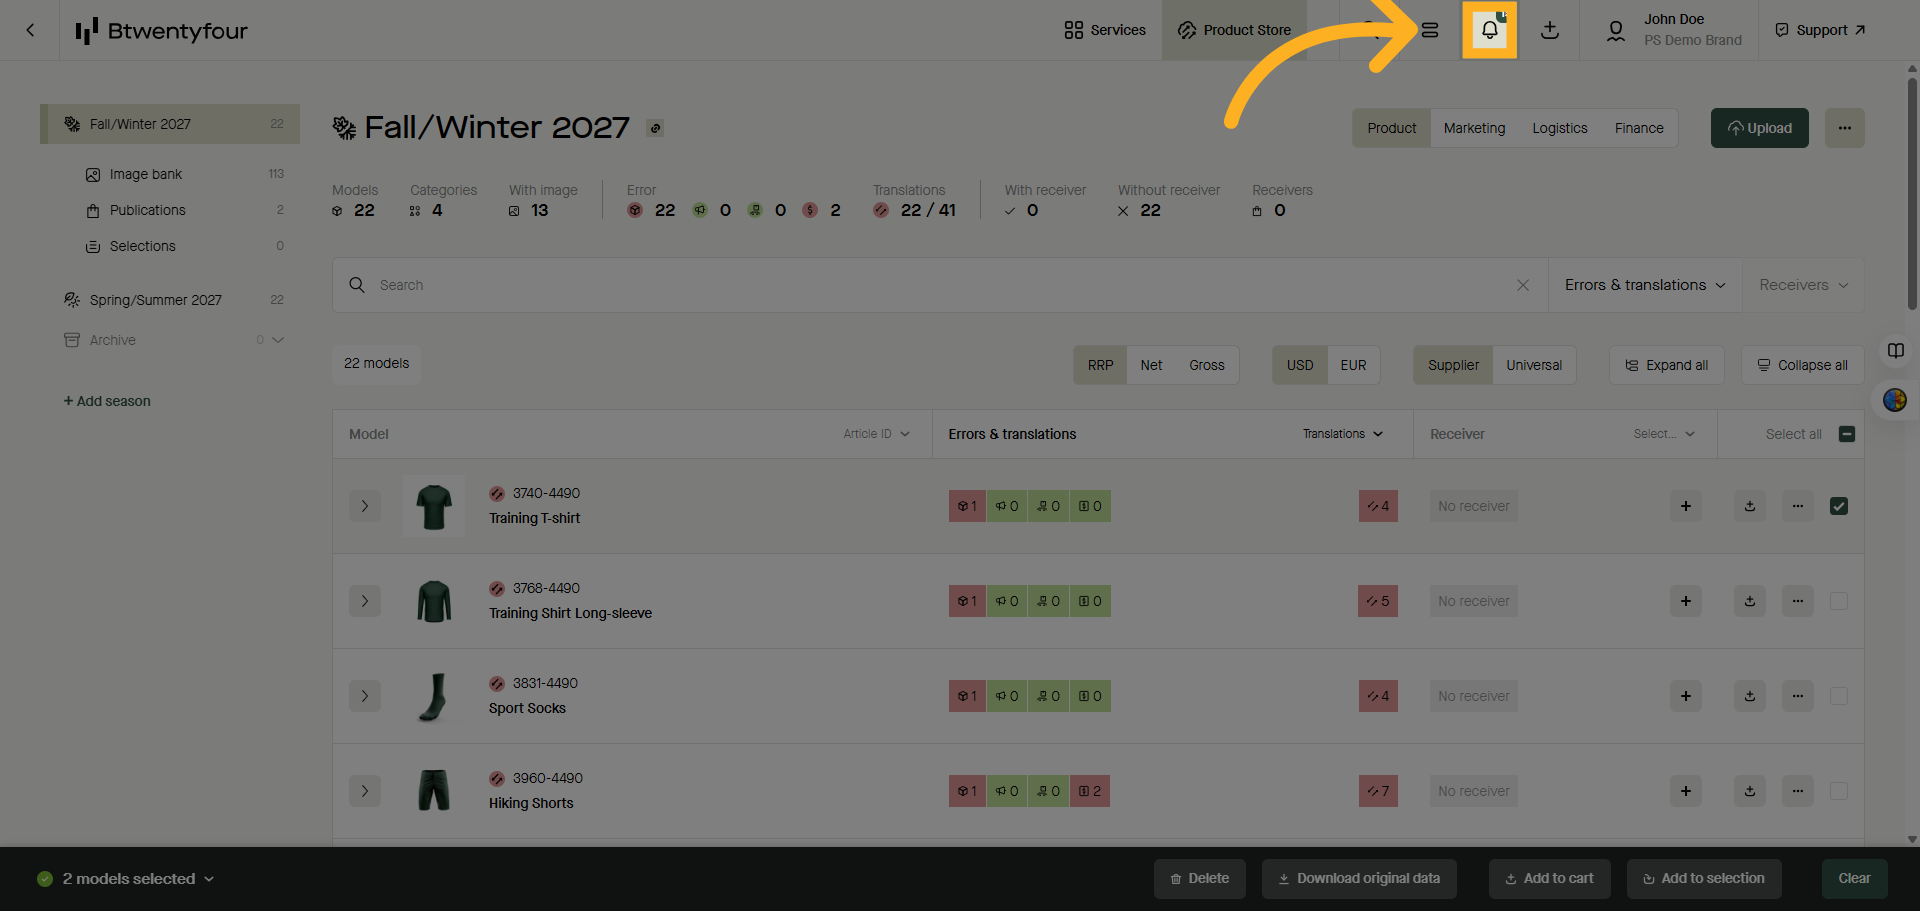The height and width of the screenshot is (911, 1920).
Task: Focus the Search input field
Action: click(x=940, y=285)
